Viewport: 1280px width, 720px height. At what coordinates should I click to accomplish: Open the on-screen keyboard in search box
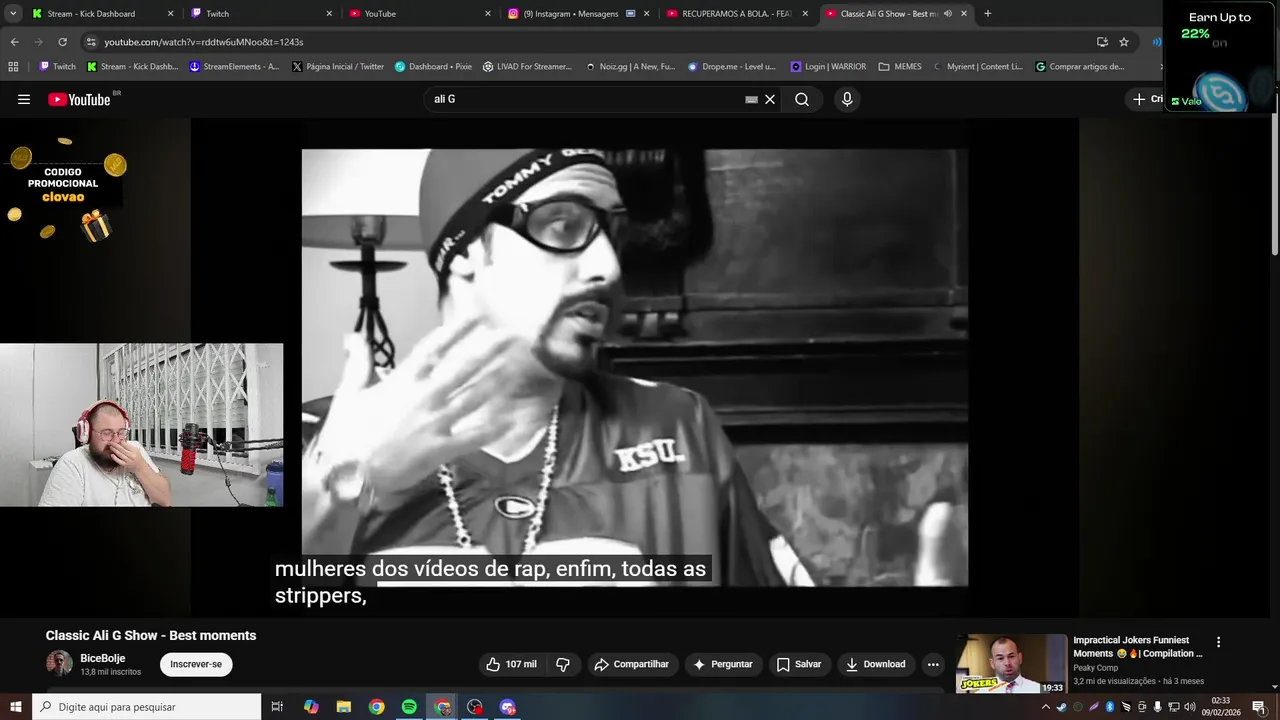[751, 99]
